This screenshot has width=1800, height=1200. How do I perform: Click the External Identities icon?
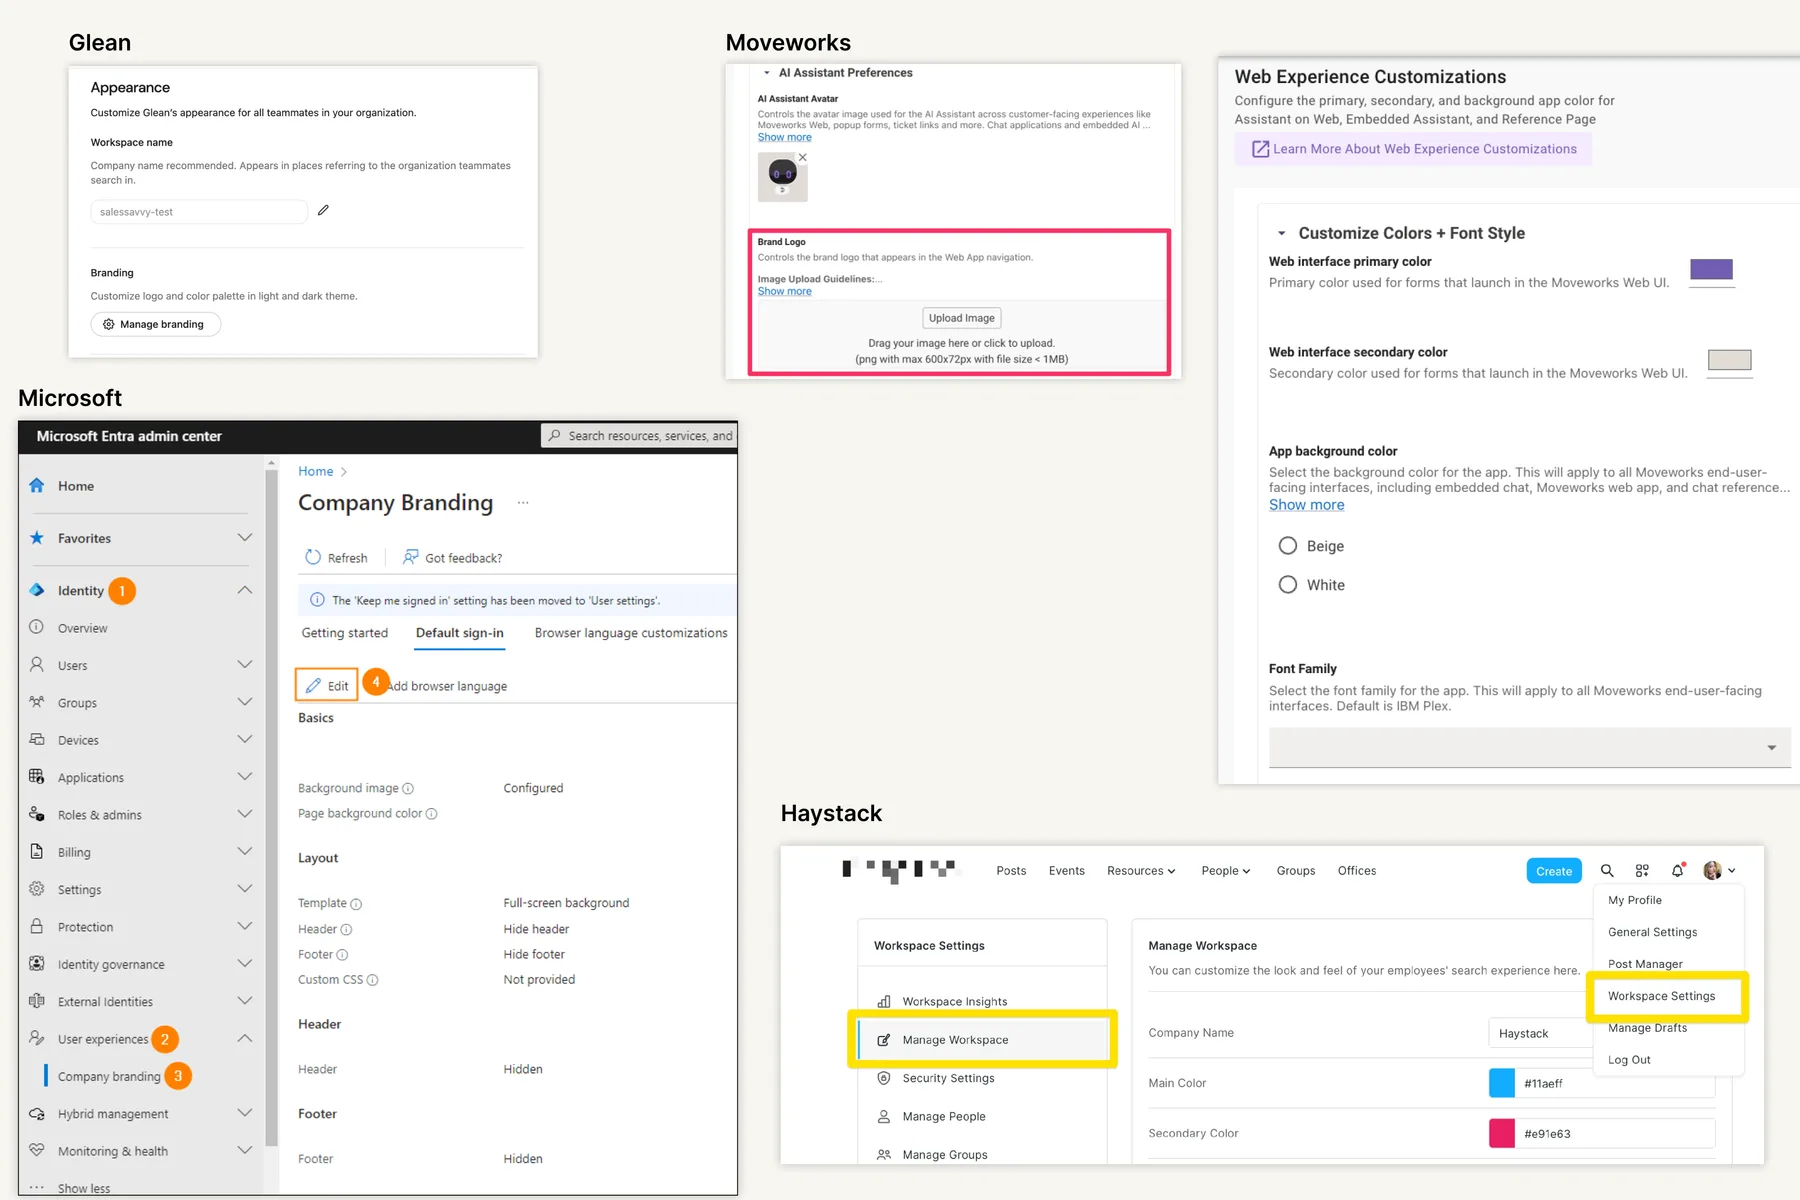click(37, 1000)
